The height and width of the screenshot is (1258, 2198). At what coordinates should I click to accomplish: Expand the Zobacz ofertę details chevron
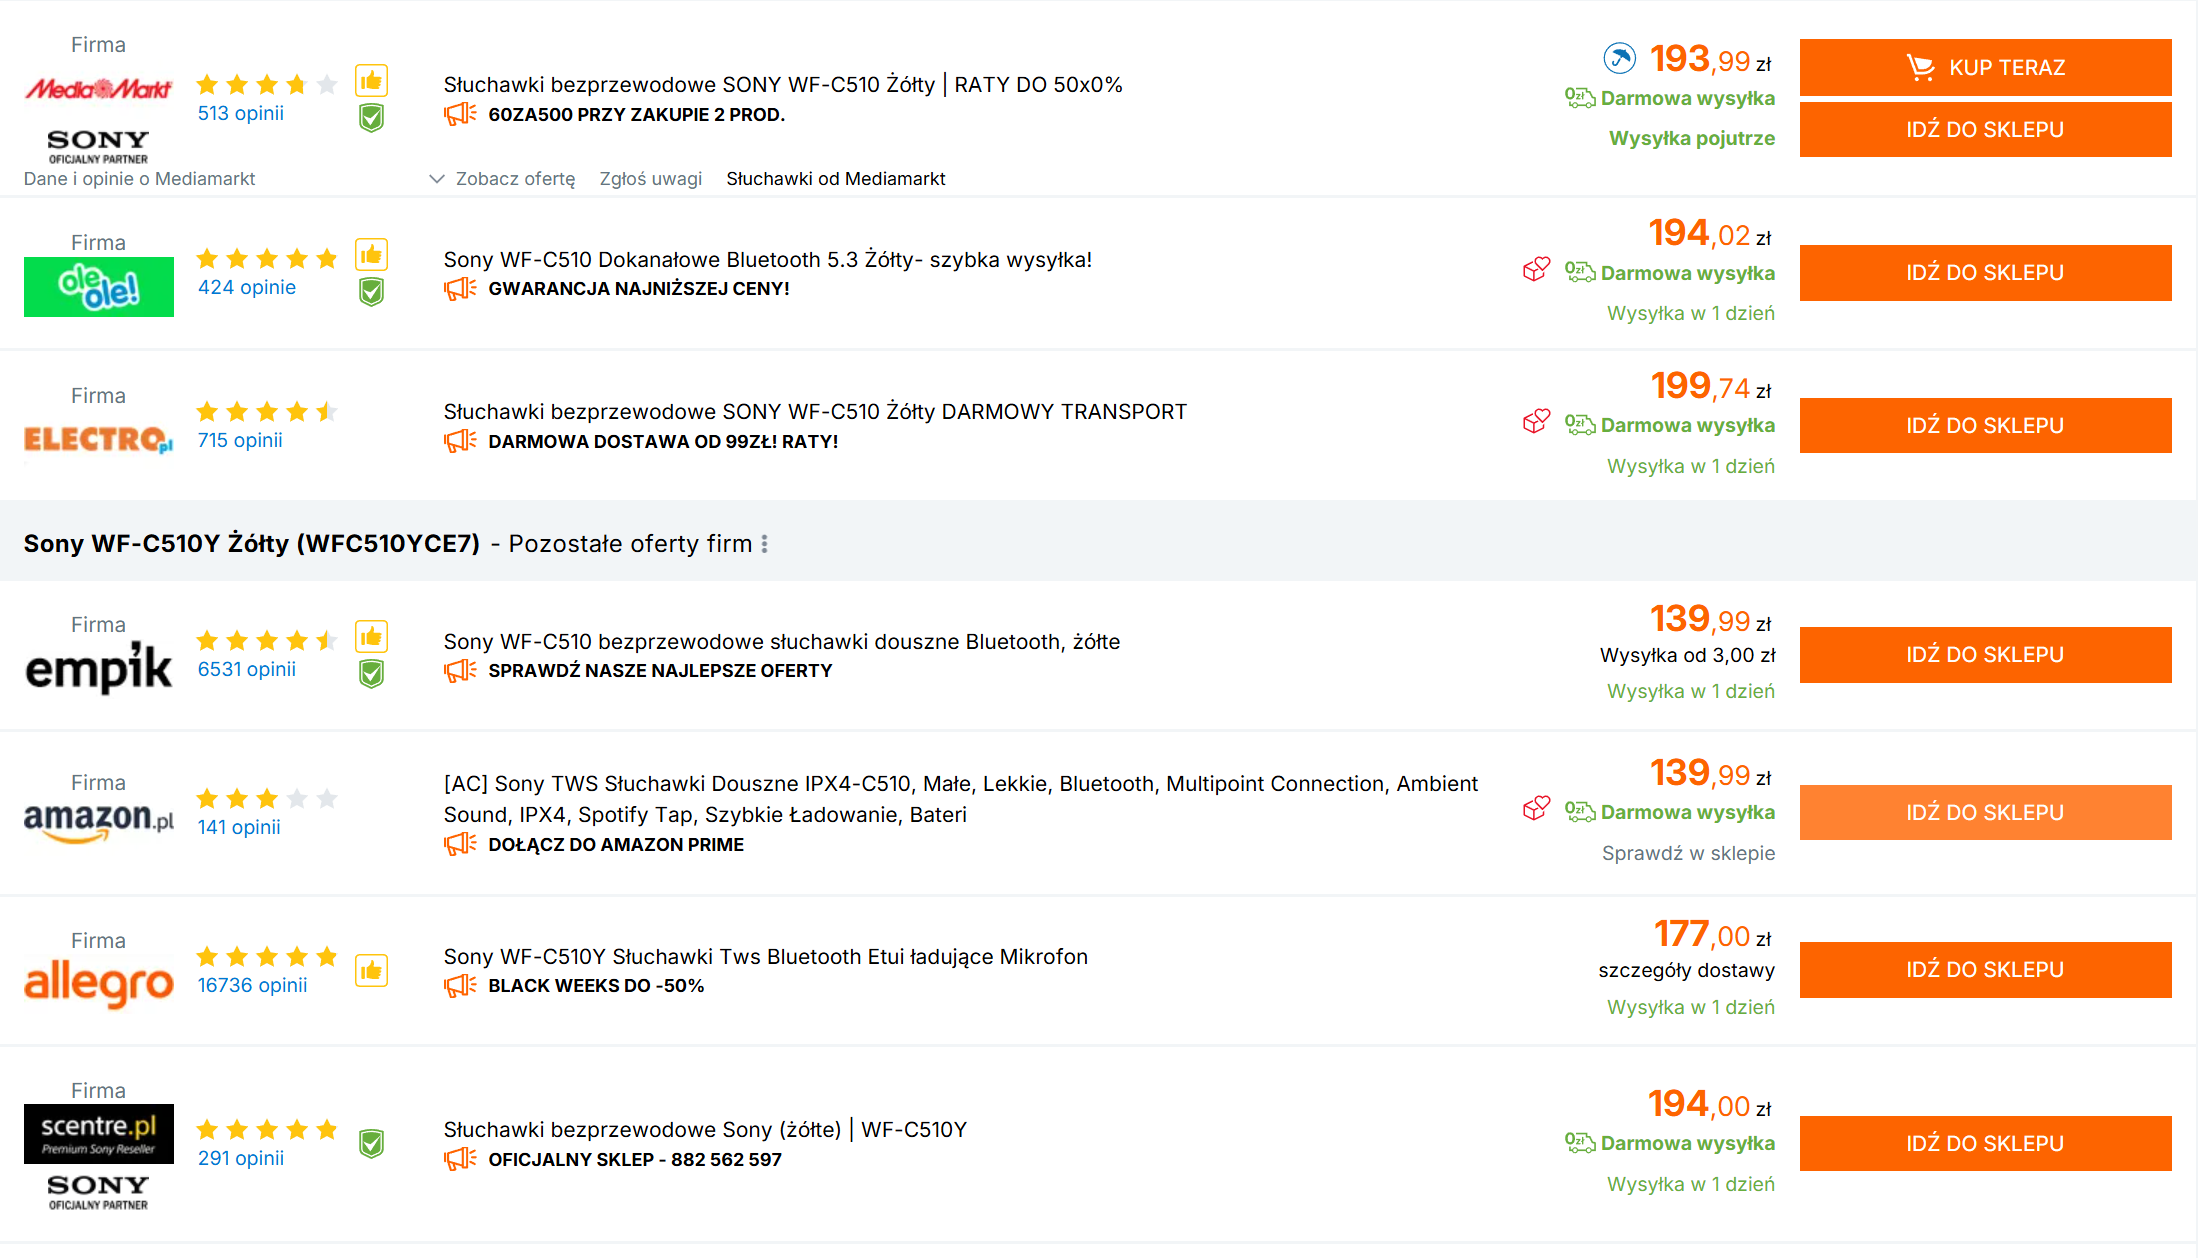point(437,179)
